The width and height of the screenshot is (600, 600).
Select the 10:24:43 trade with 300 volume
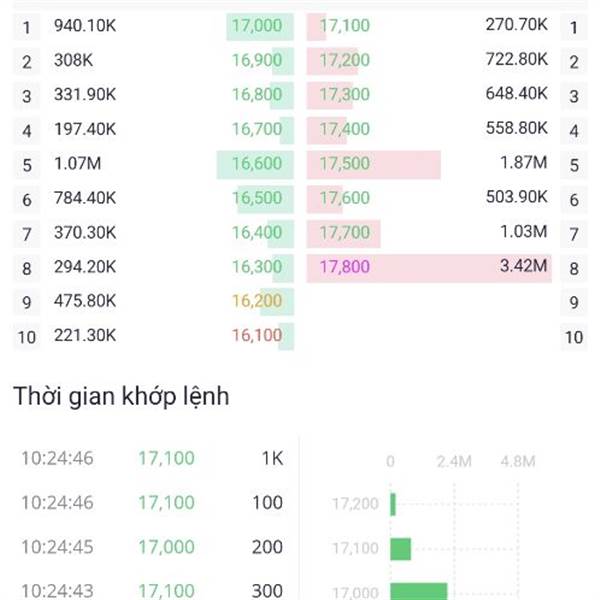click(x=152, y=590)
